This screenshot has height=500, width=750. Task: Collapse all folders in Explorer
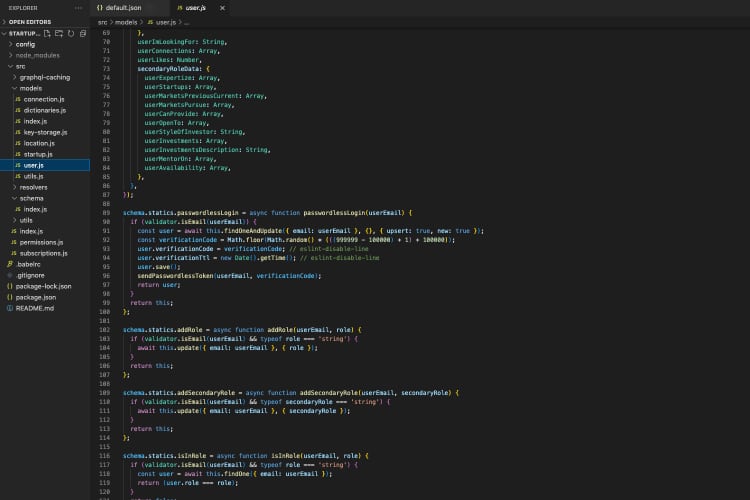coord(82,33)
